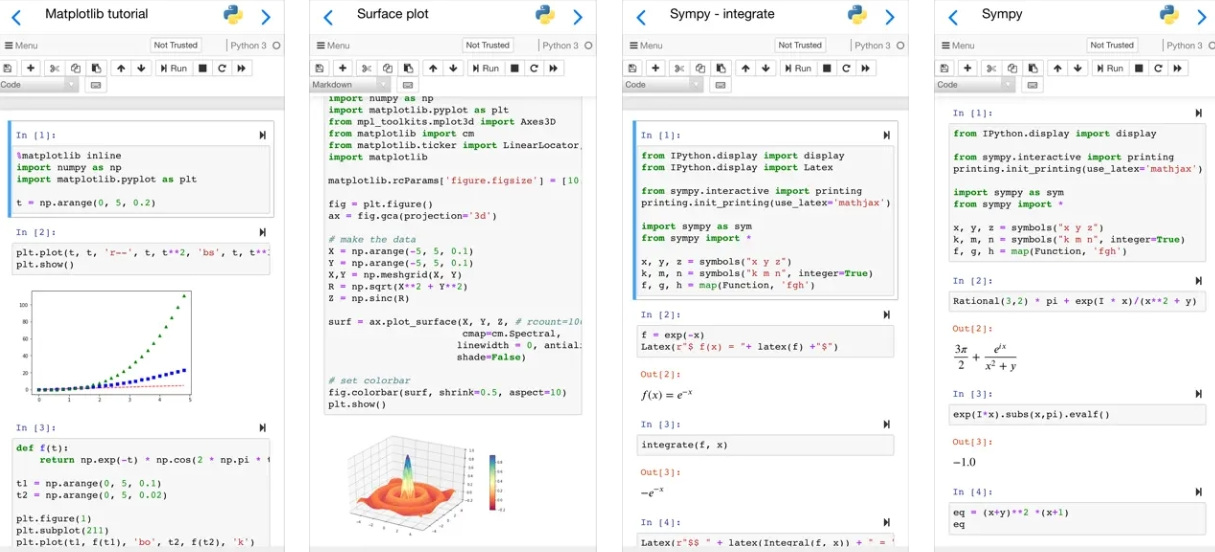Restart kernel in Sympy toolbar
This screenshot has height=552, width=1215.
(1157, 68)
